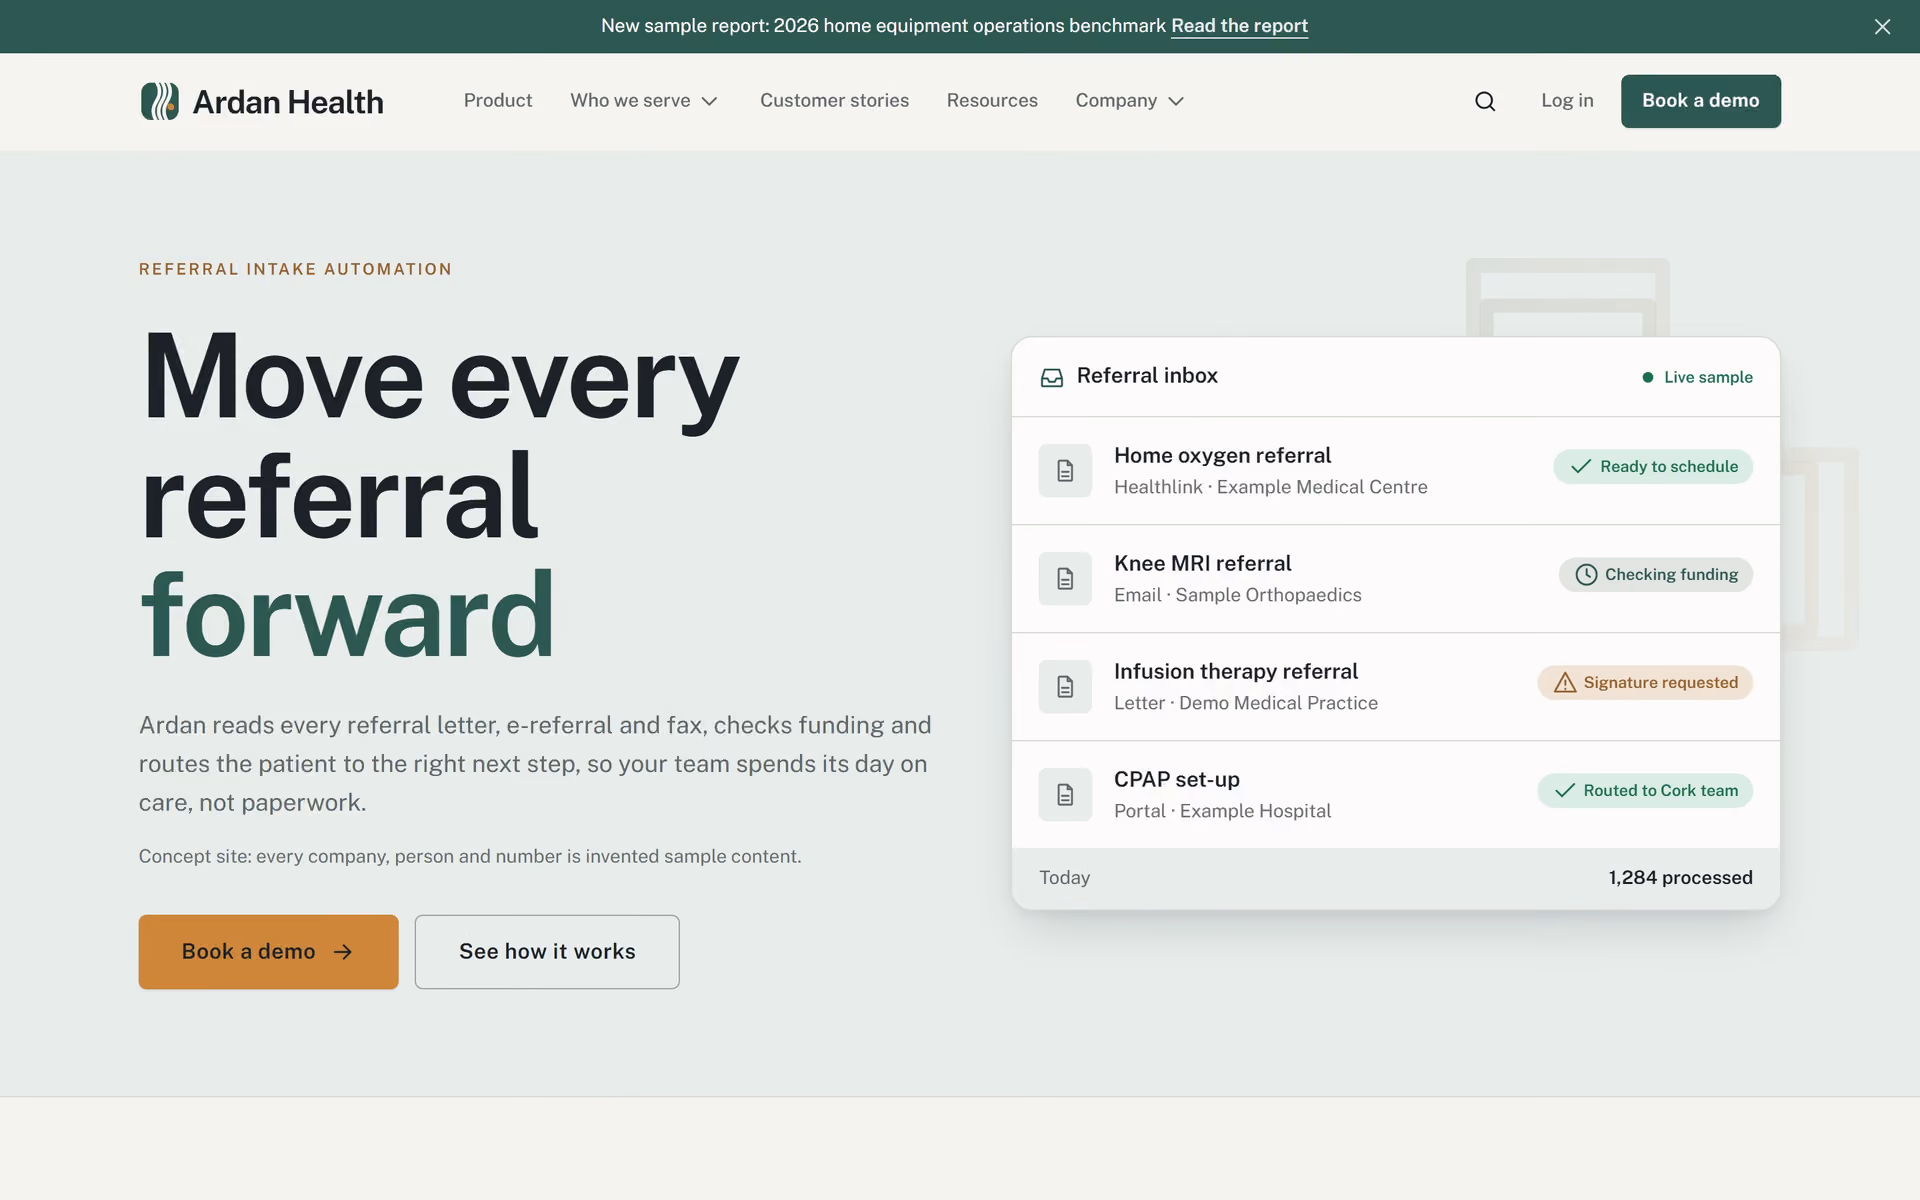Click Portal · Example Hospital text
The width and height of the screenshot is (1920, 1200).
tap(1222, 811)
